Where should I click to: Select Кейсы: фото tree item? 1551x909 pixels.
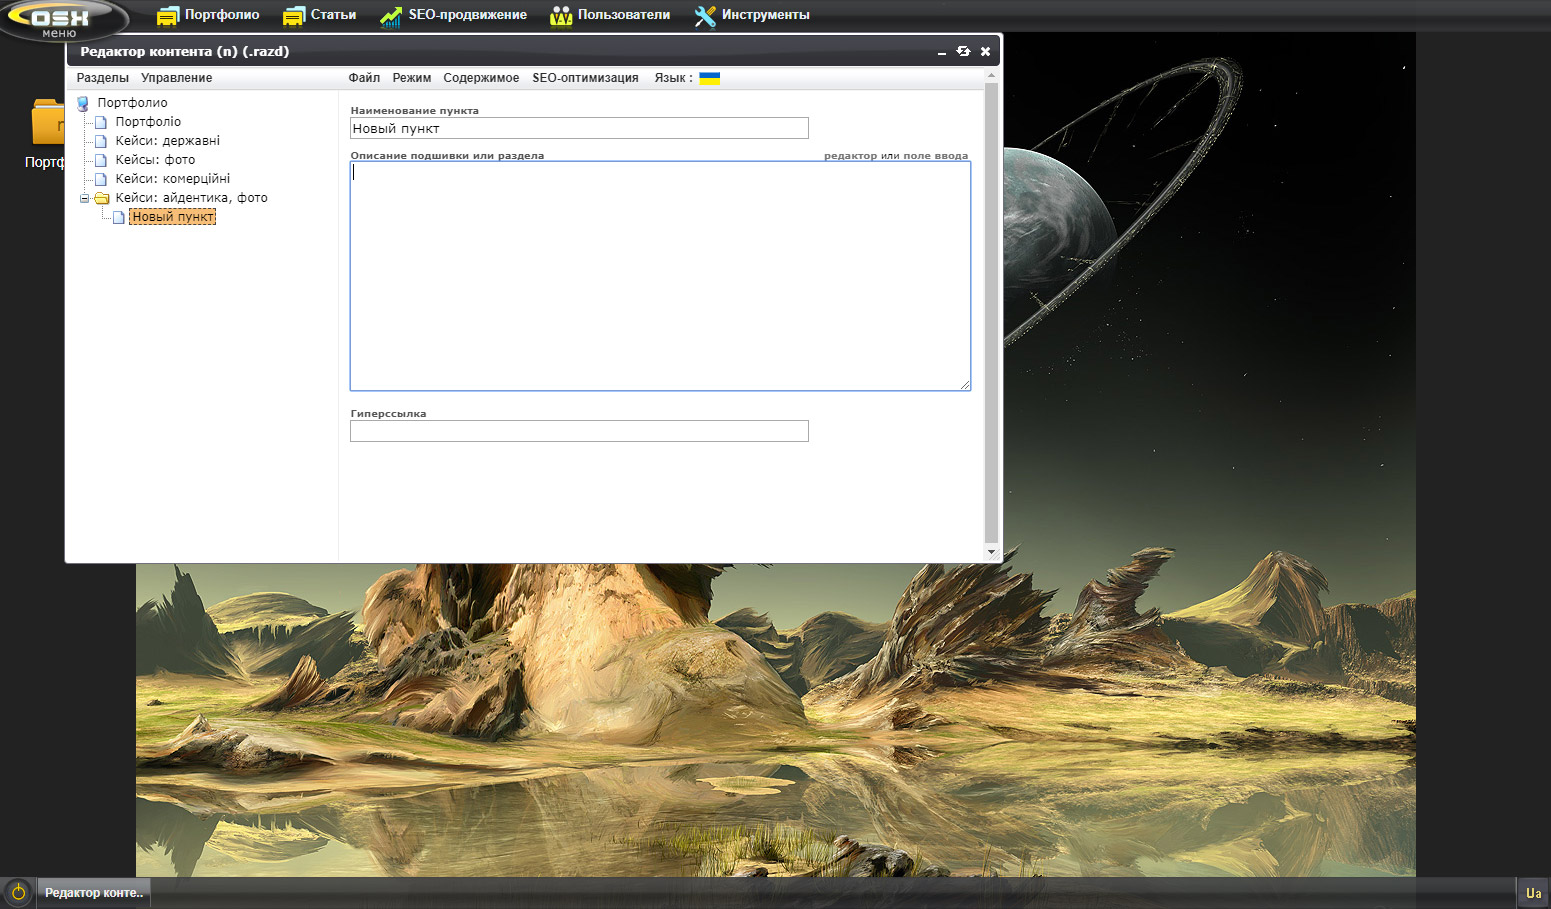(155, 160)
